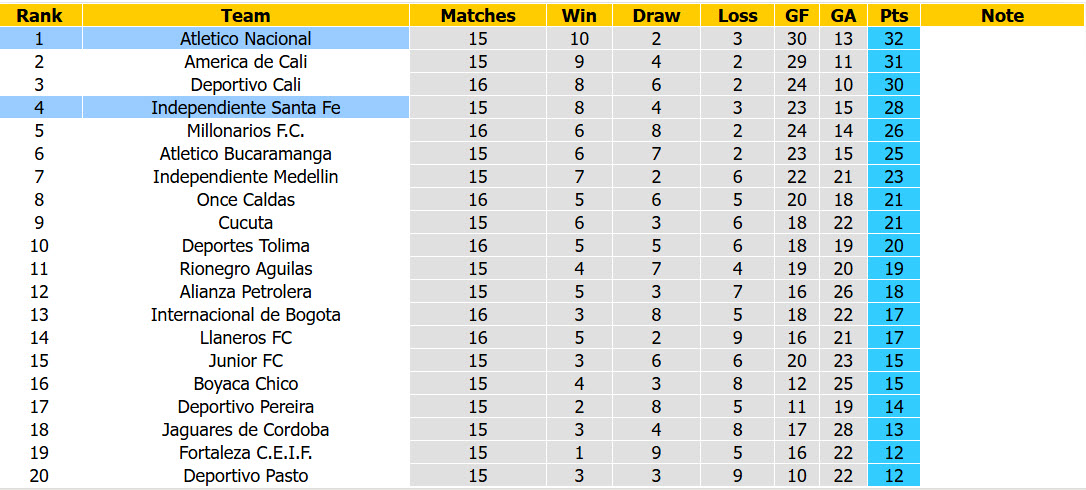This screenshot has height=490, width=1086.
Task: Select the Matches column header
Action: [478, 15]
